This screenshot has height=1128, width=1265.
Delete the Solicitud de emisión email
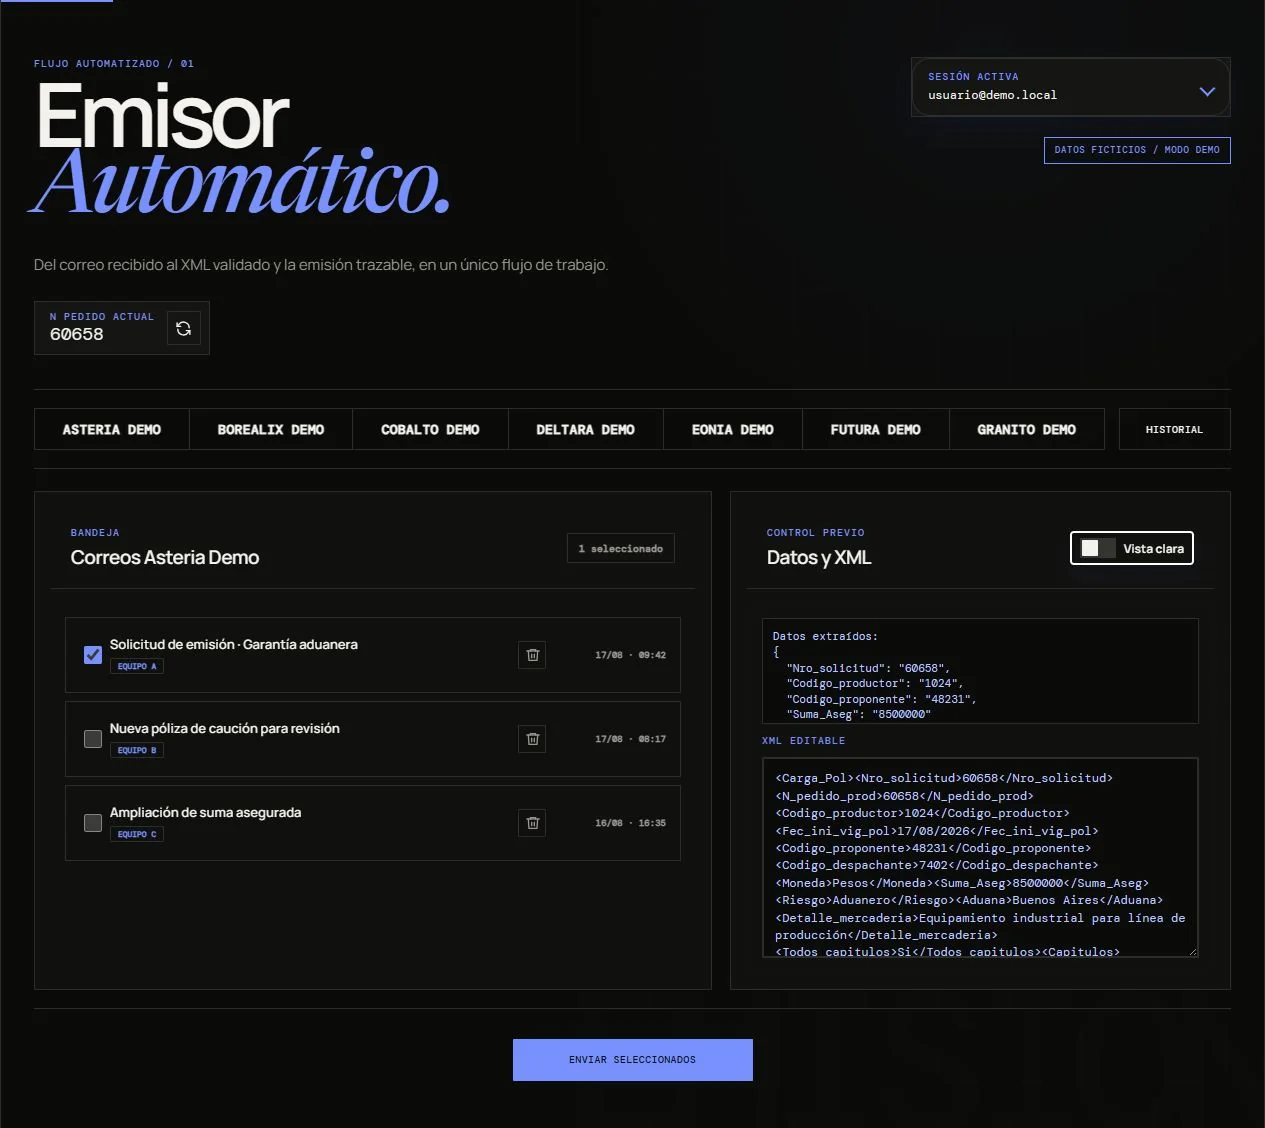point(532,655)
